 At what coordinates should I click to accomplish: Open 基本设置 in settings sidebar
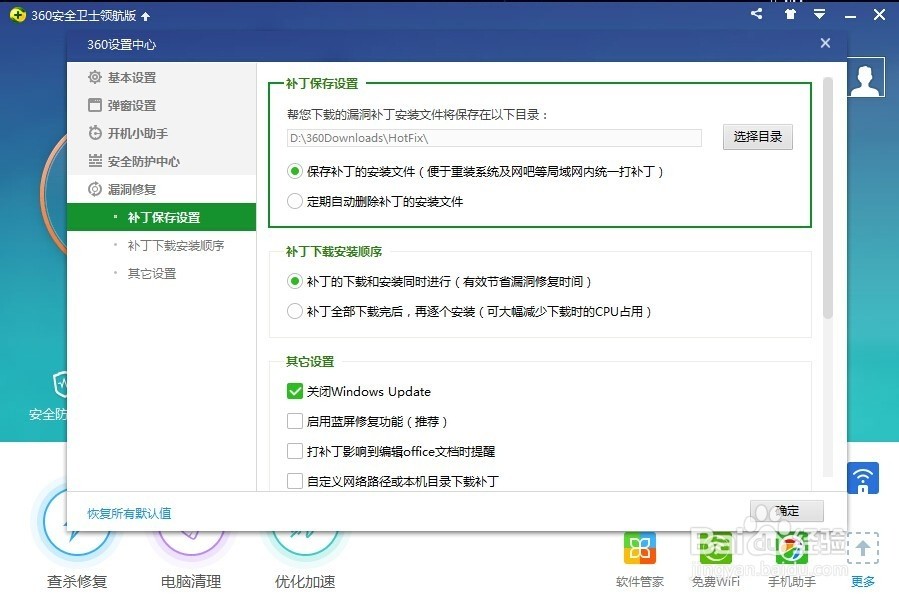pos(132,77)
